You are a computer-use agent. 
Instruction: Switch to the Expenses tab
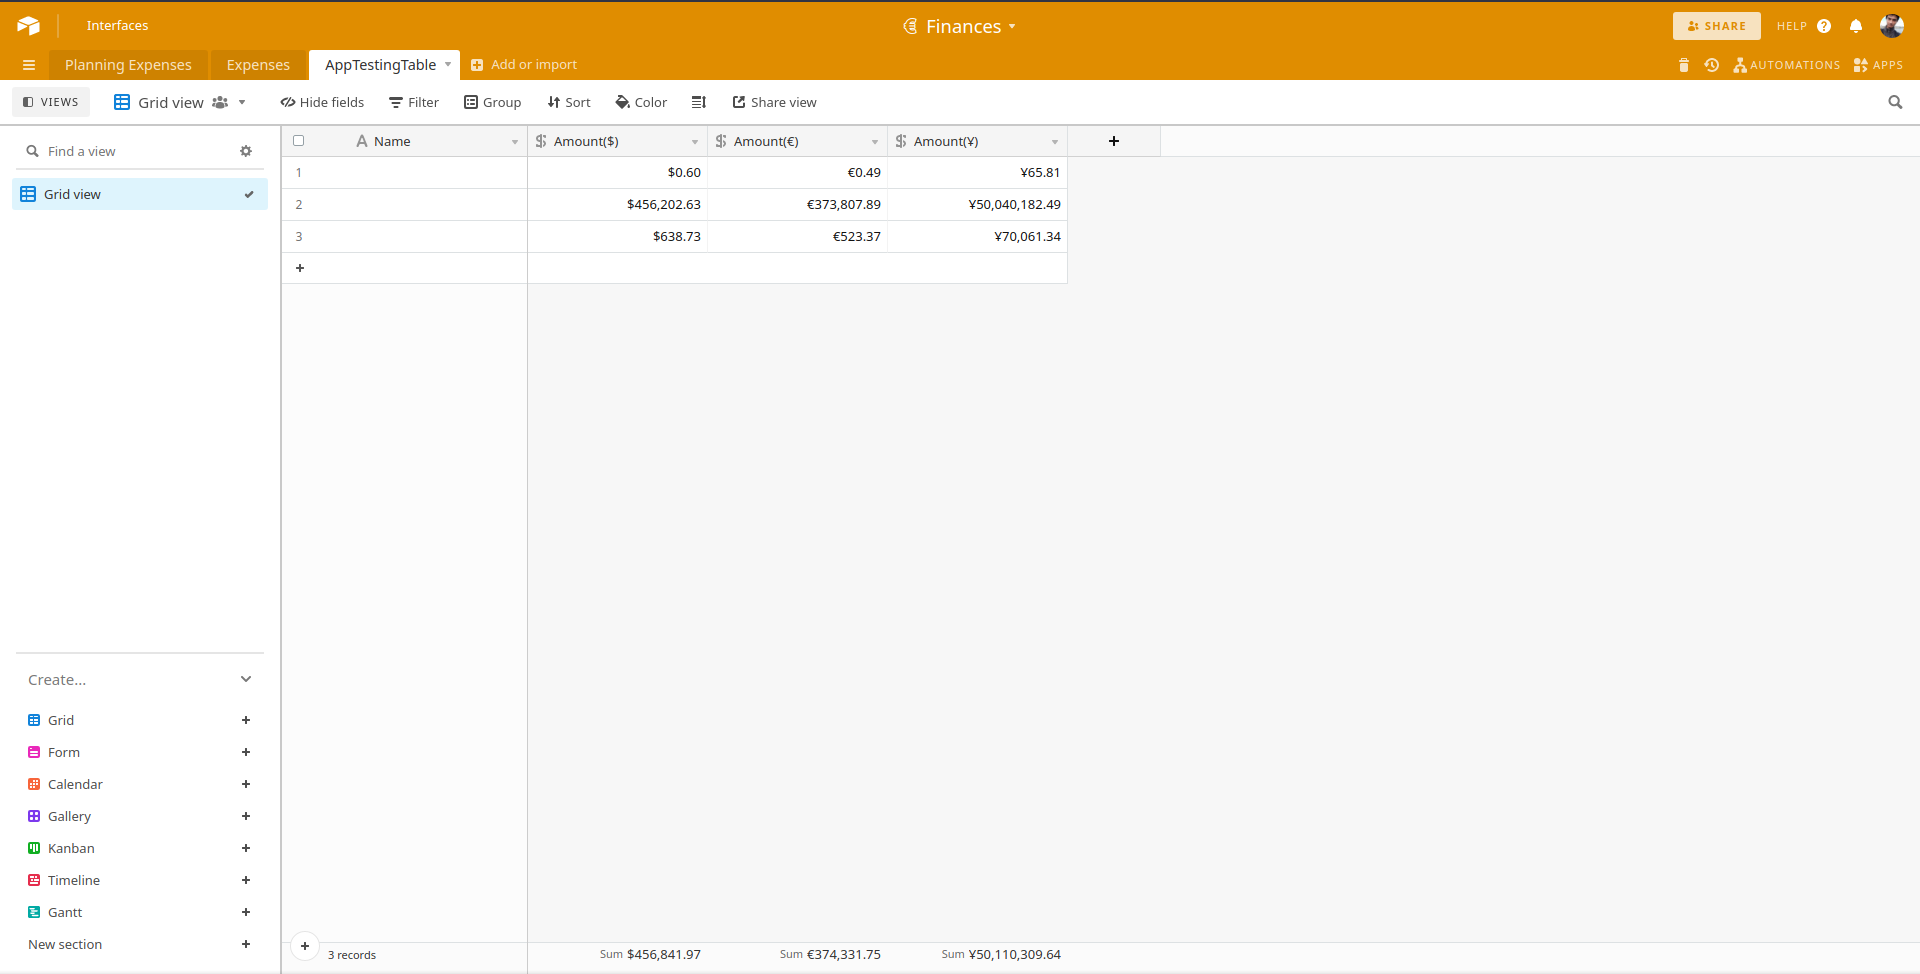(x=258, y=65)
